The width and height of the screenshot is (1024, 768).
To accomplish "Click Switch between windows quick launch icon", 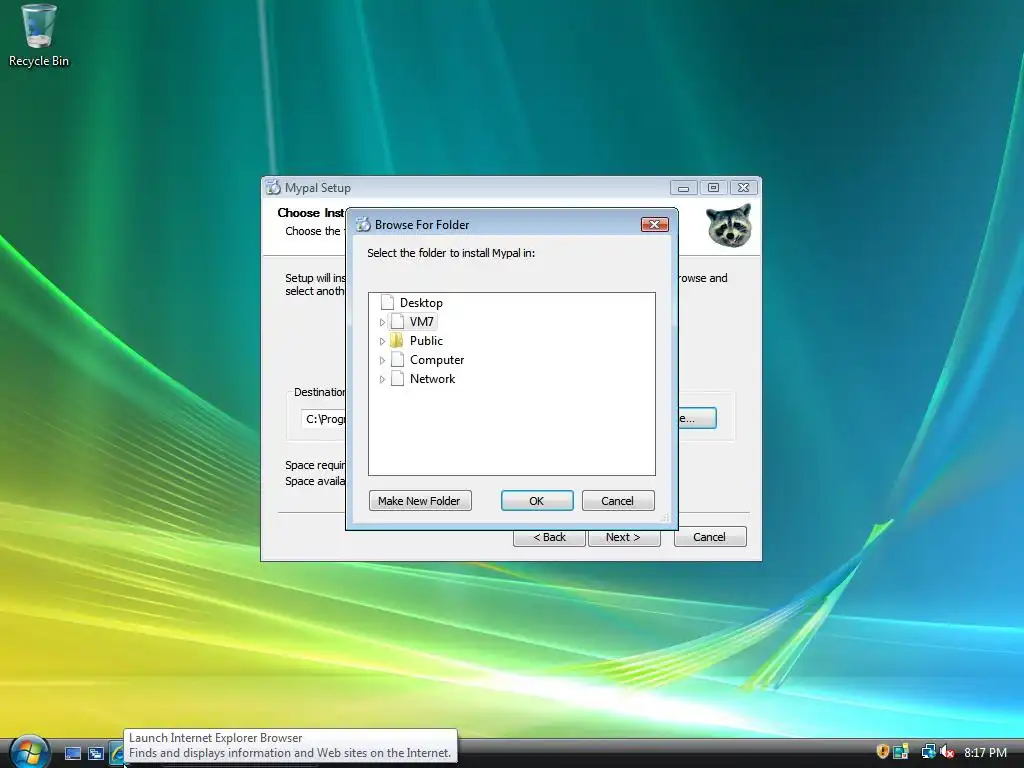I will (x=96, y=753).
